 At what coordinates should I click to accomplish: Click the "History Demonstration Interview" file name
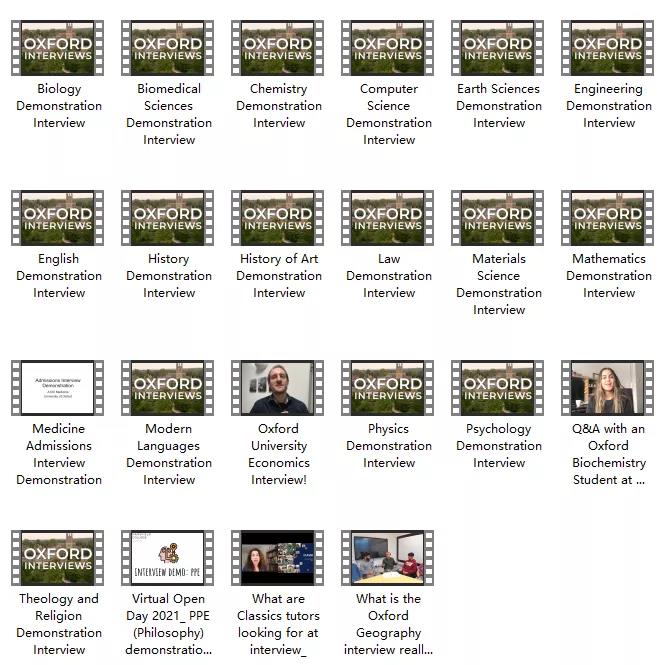pyautogui.click(x=169, y=276)
